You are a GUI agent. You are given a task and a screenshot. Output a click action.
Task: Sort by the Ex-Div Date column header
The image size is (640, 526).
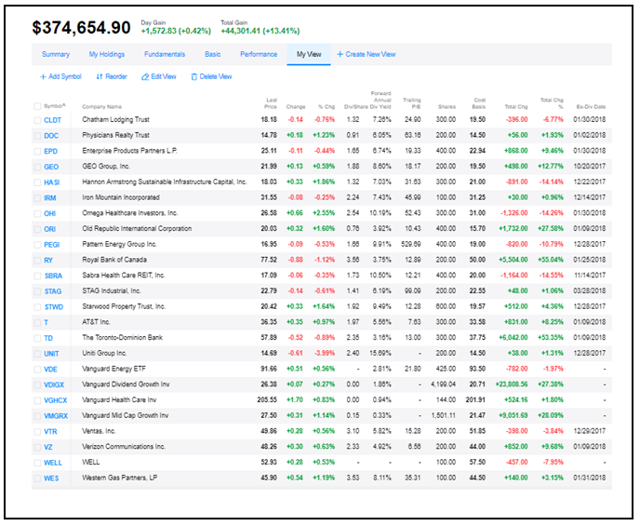591,107
